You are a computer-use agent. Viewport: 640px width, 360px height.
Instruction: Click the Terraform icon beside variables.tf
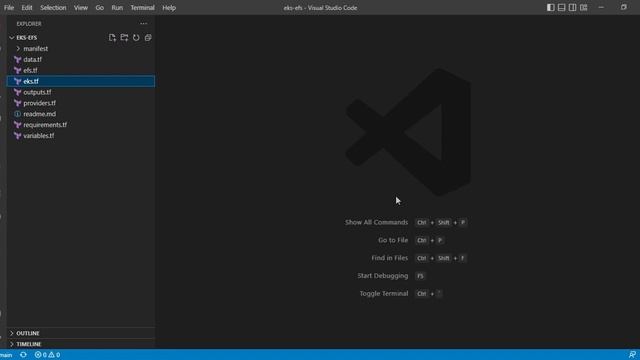tap(18, 136)
